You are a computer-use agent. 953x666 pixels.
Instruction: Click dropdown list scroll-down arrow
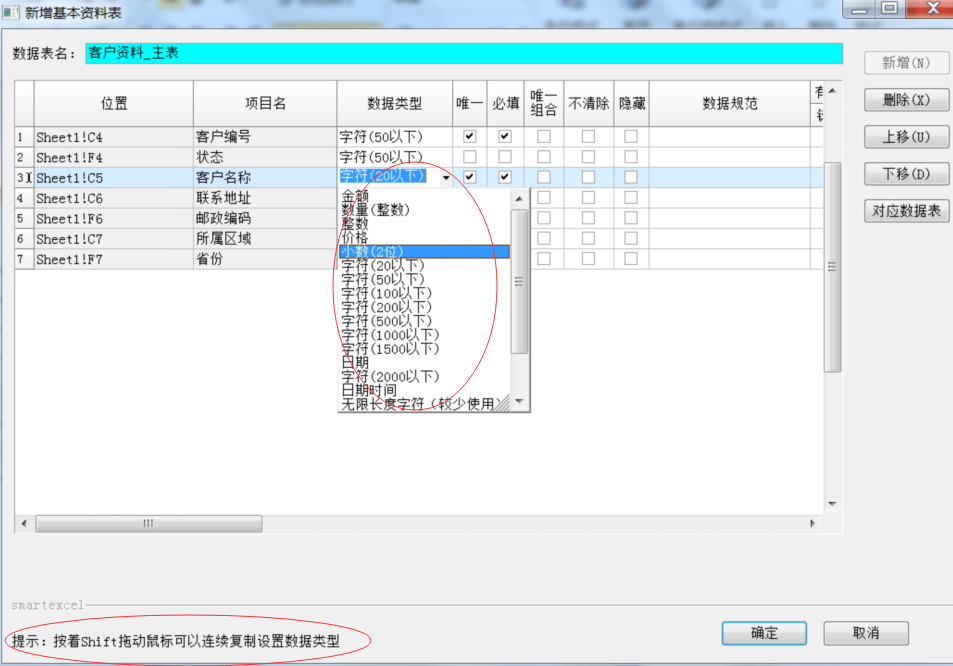(x=519, y=401)
